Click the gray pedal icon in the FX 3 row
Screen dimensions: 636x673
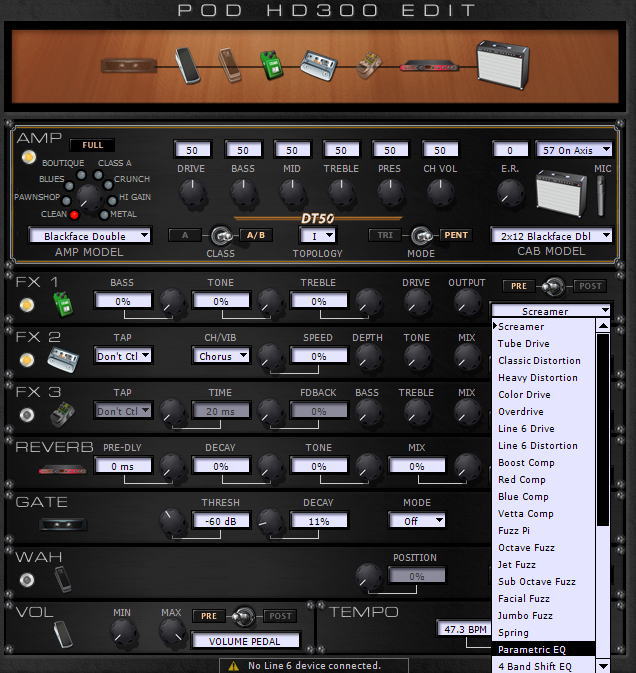tap(63, 414)
